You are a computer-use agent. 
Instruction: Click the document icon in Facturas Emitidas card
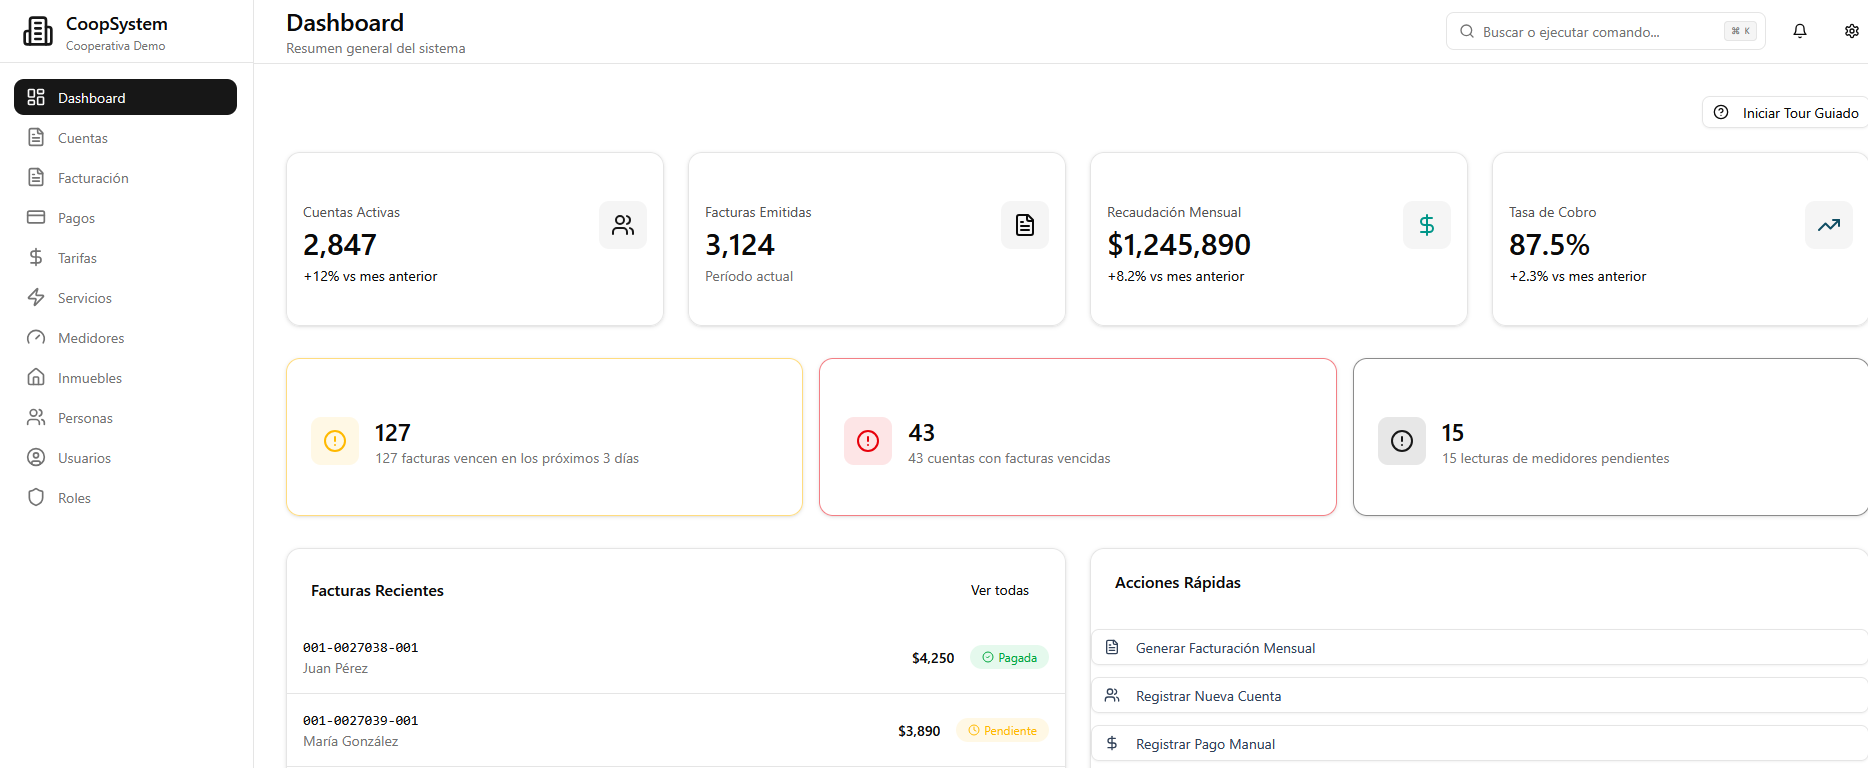point(1025,225)
